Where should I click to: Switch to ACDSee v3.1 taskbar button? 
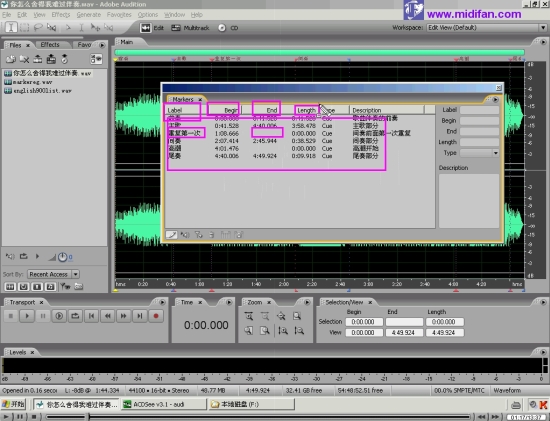tap(164, 405)
